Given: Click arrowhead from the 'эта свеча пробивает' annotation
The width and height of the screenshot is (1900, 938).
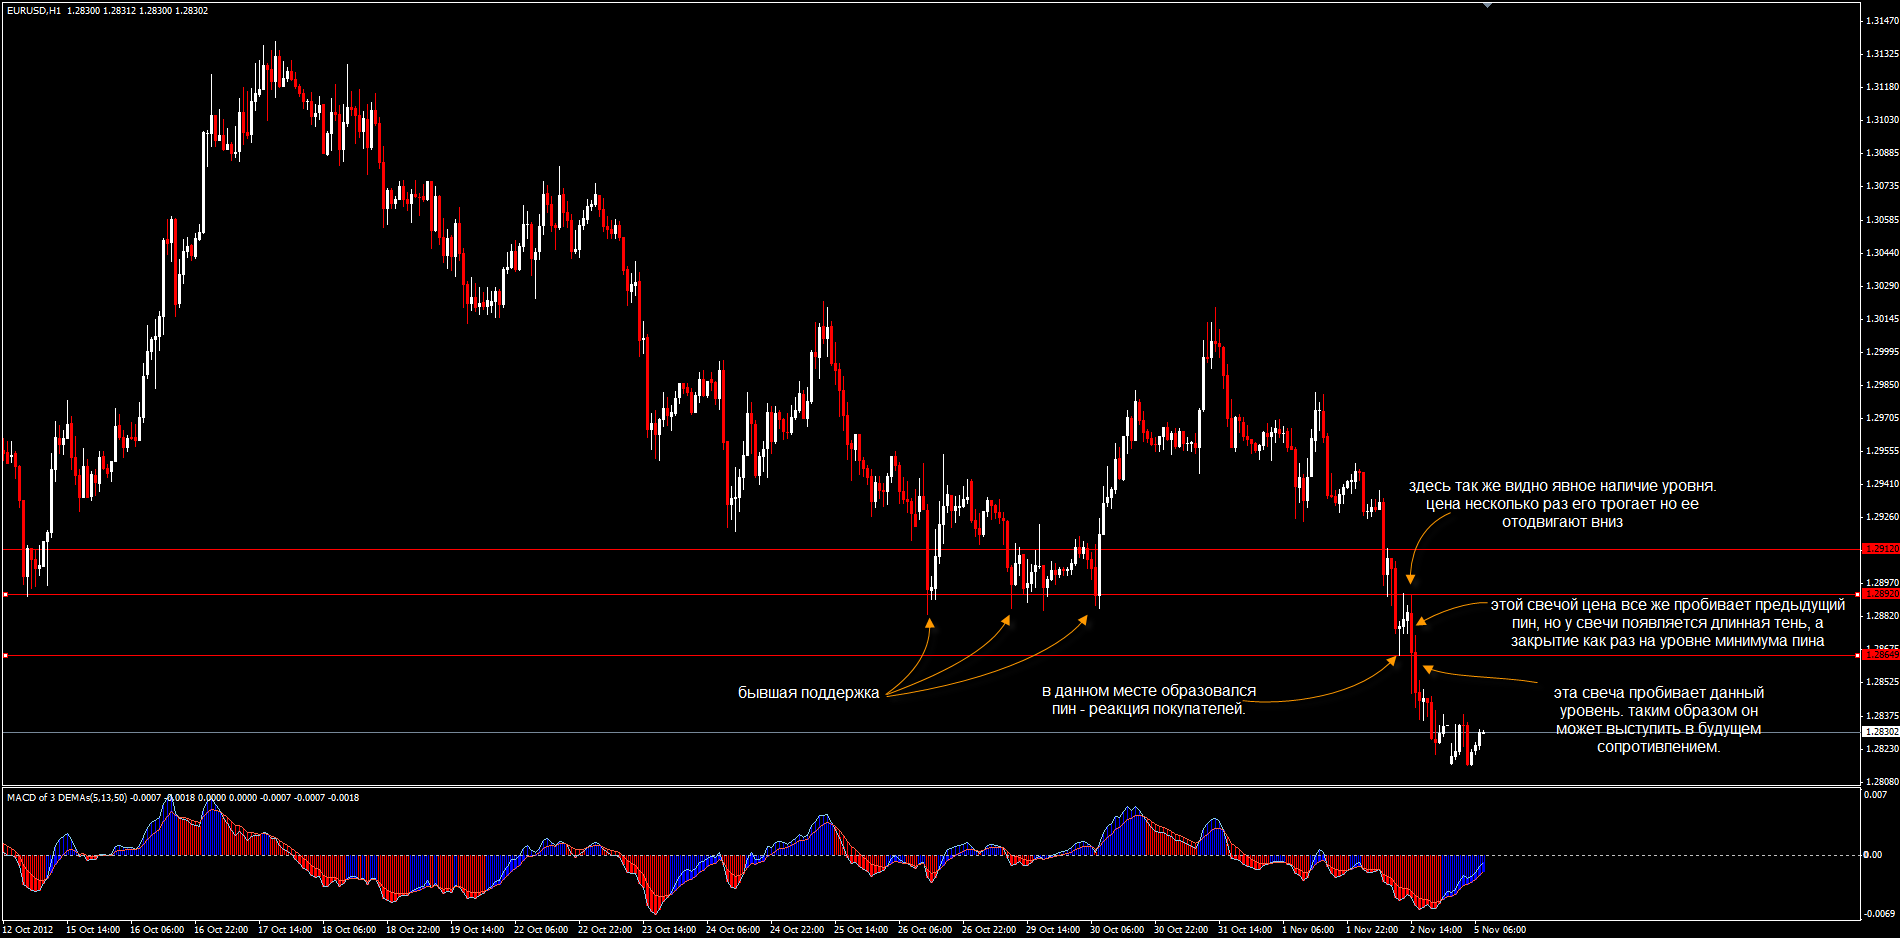Looking at the screenshot, I should click(1427, 667).
